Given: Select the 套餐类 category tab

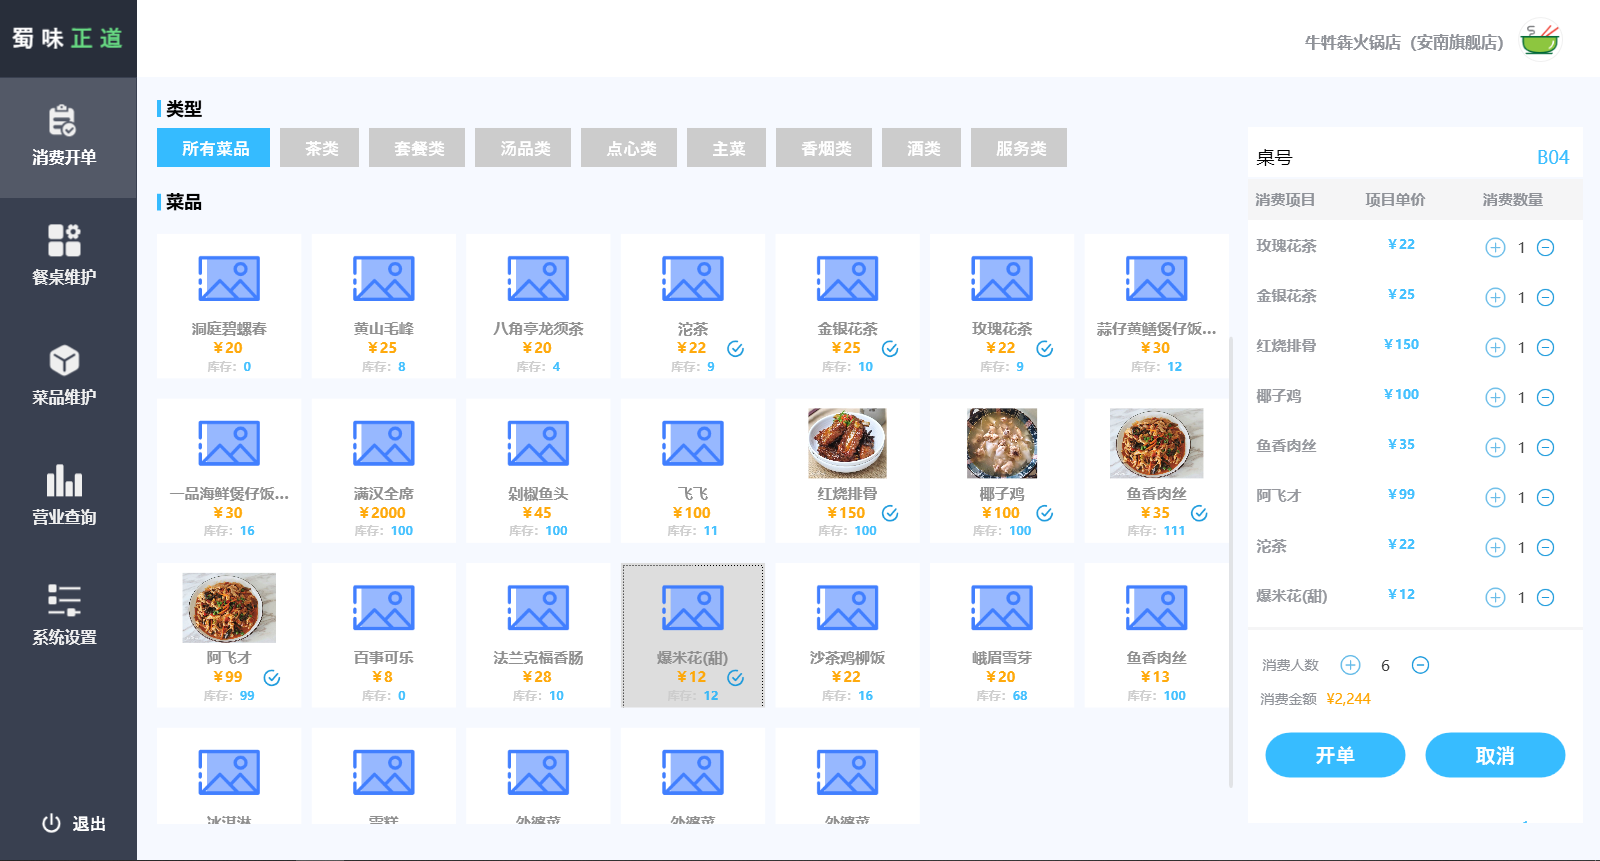Looking at the screenshot, I should (x=417, y=147).
